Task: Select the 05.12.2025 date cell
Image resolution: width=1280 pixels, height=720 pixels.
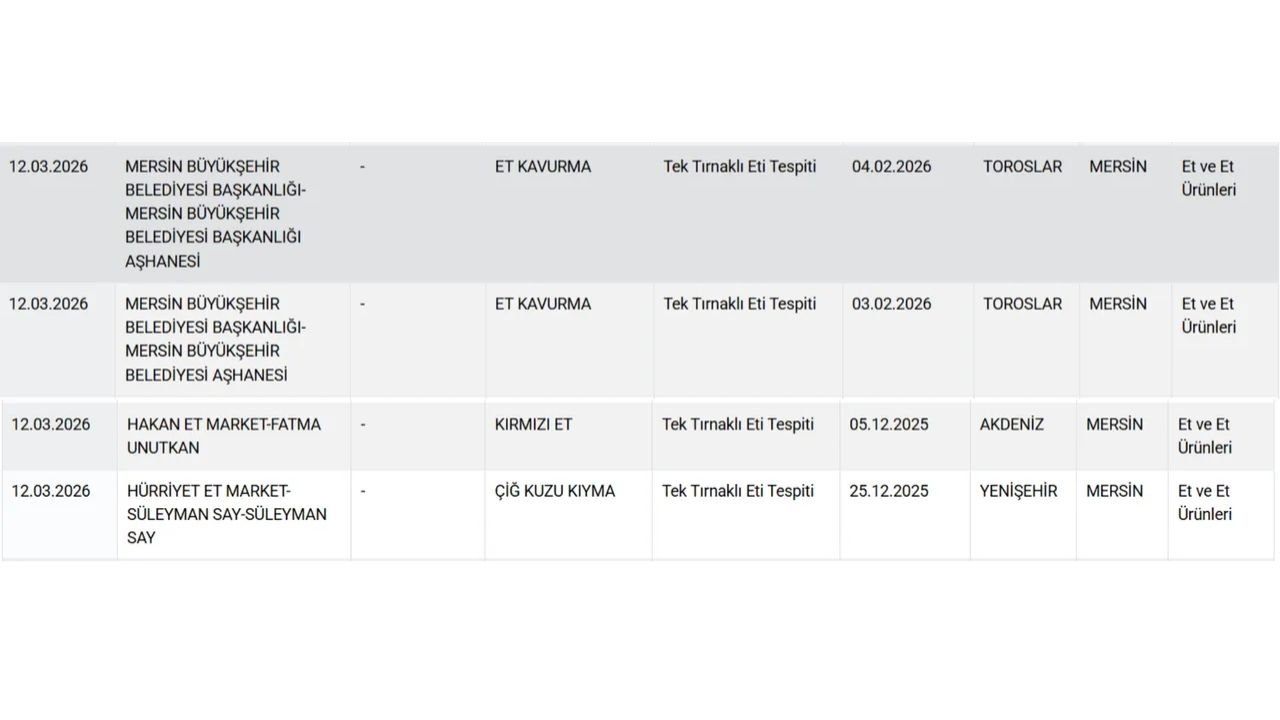Action: (889, 425)
